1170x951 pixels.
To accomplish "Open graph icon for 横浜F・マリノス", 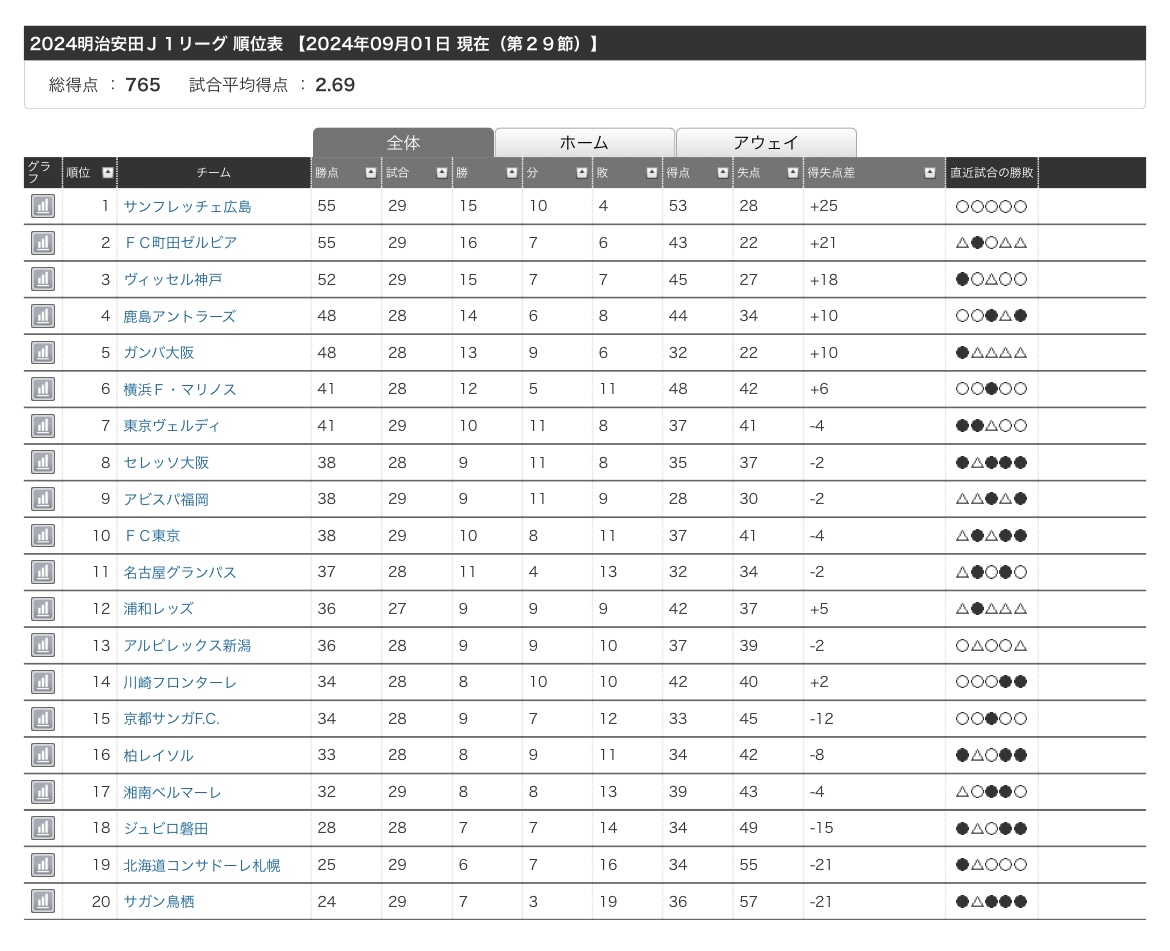I will click(43, 389).
